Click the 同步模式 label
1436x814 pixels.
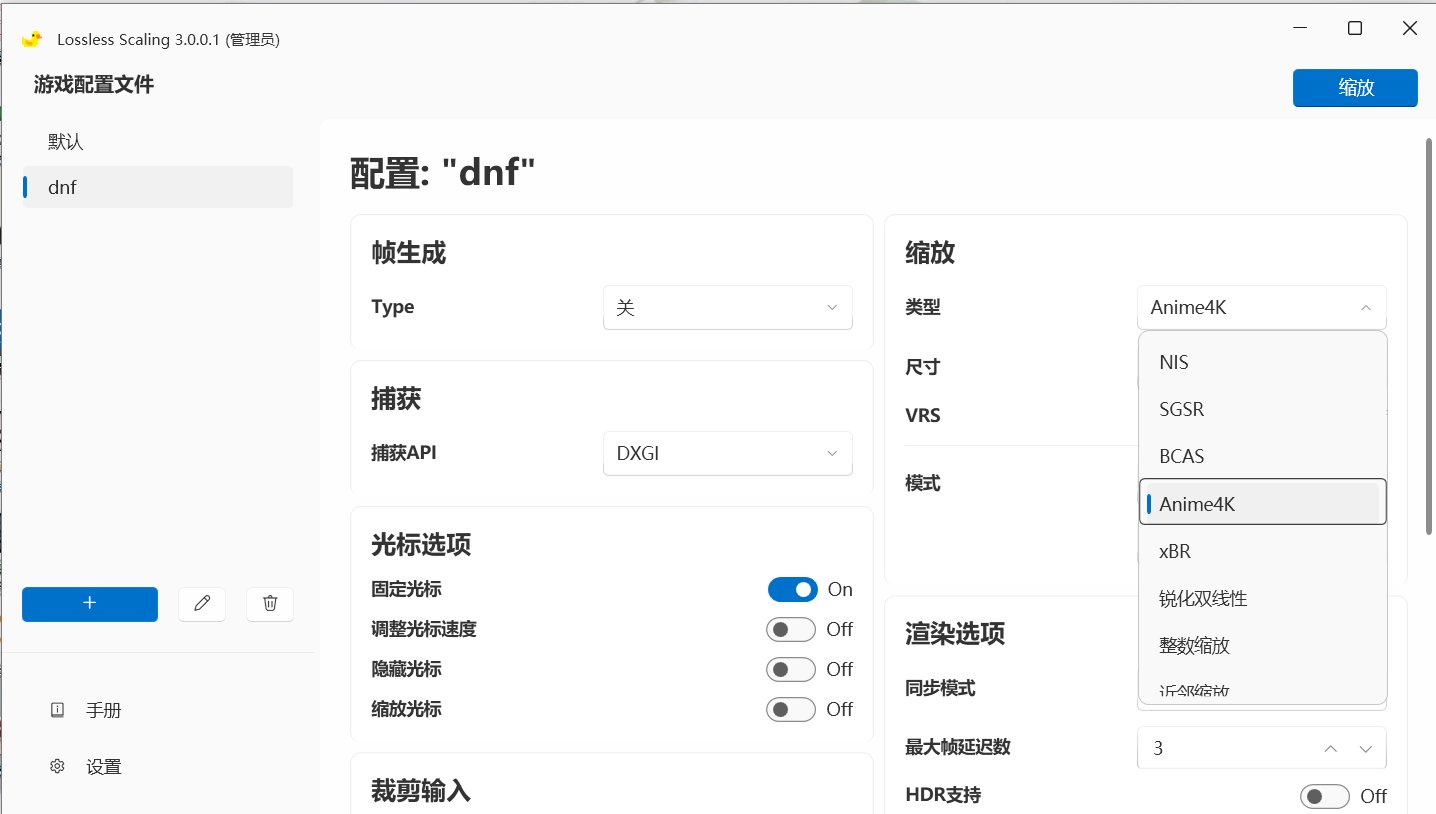[940, 688]
